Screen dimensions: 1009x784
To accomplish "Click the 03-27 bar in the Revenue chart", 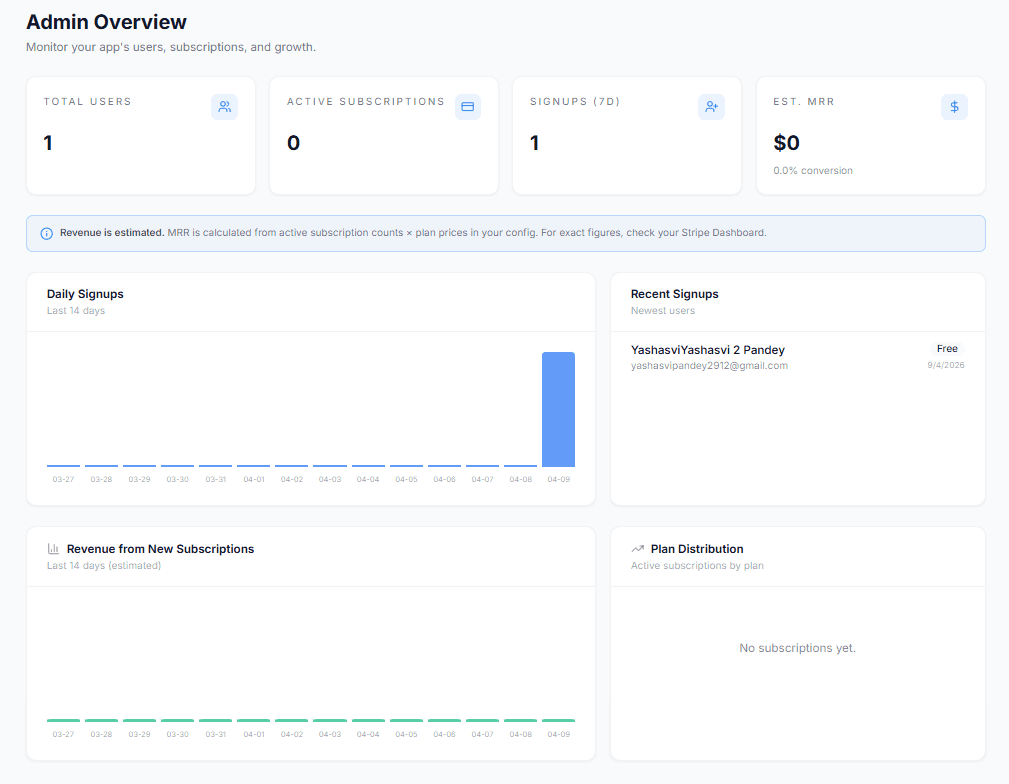I will click(63, 720).
